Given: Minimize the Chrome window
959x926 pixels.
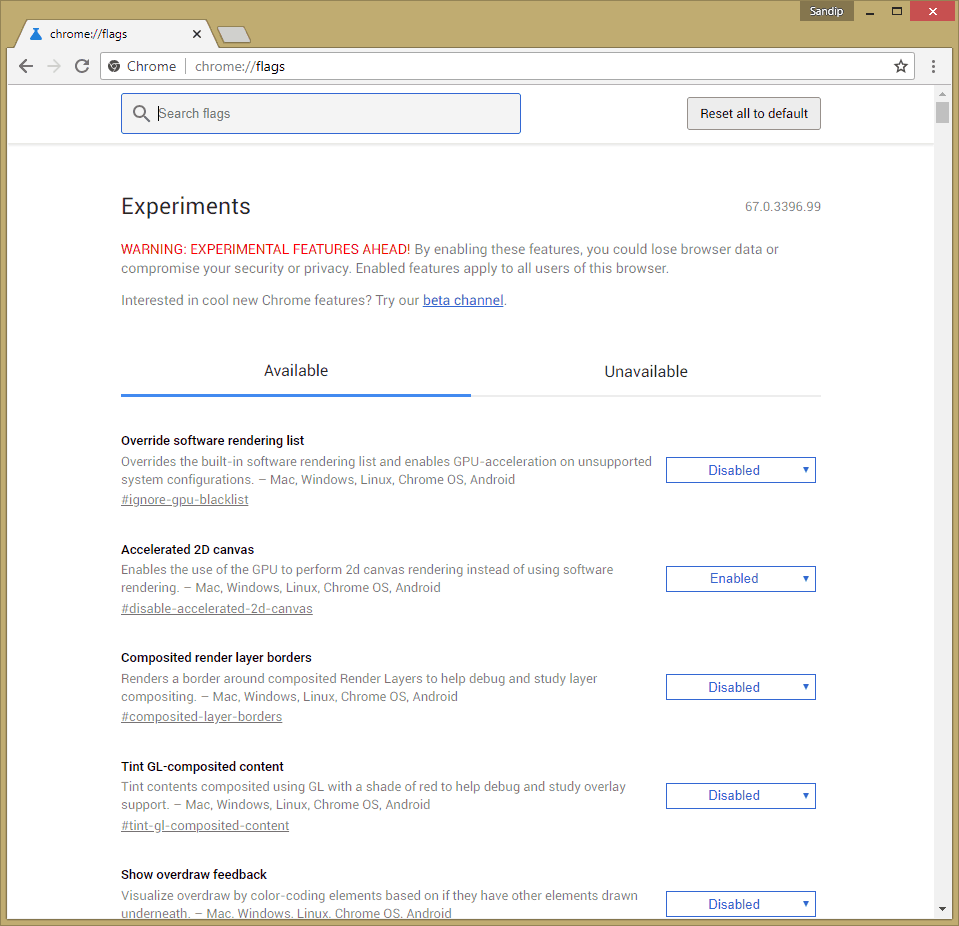Looking at the screenshot, I should (x=870, y=11).
